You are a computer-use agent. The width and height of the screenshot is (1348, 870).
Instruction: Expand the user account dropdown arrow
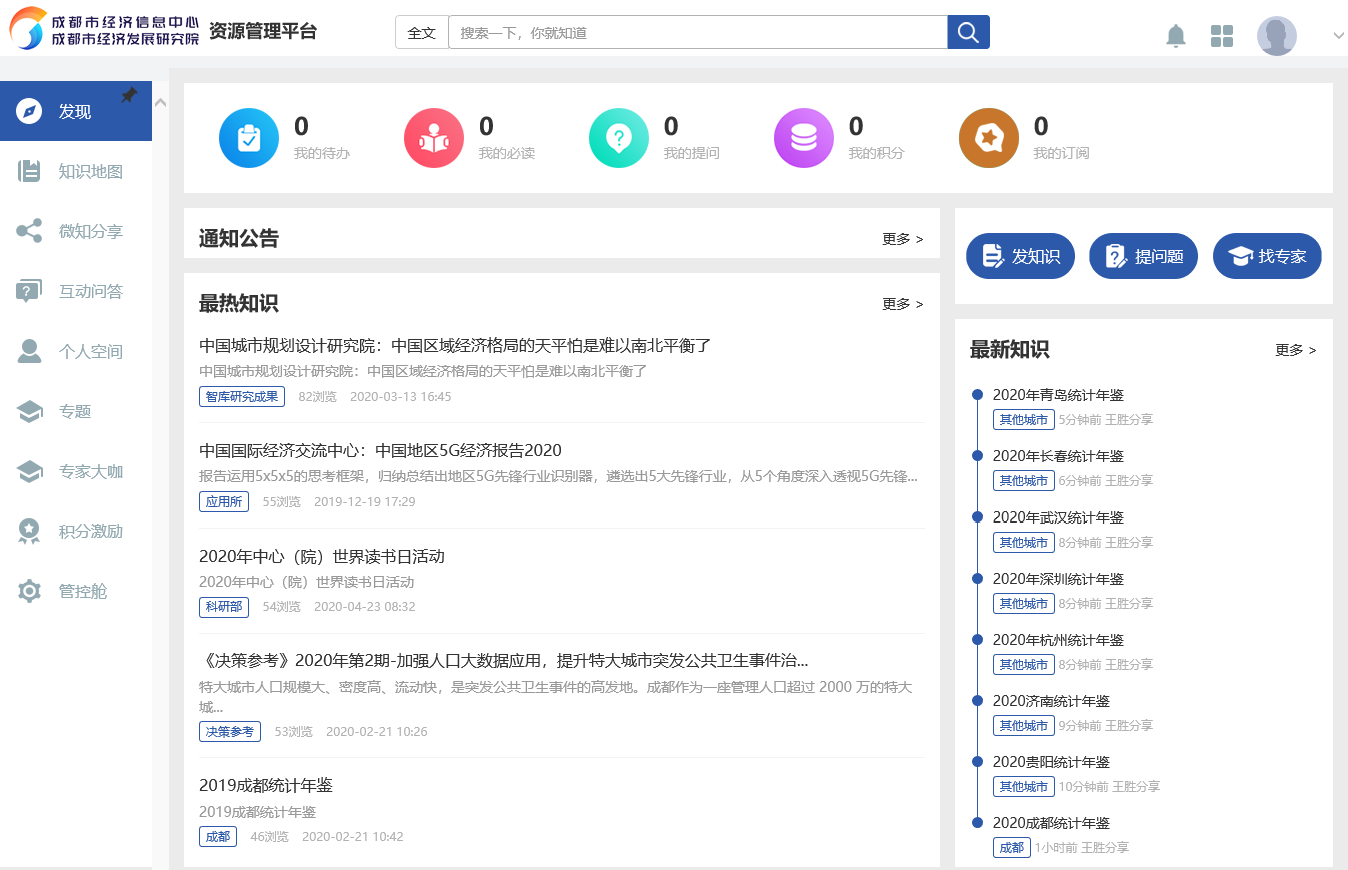pos(1339,35)
